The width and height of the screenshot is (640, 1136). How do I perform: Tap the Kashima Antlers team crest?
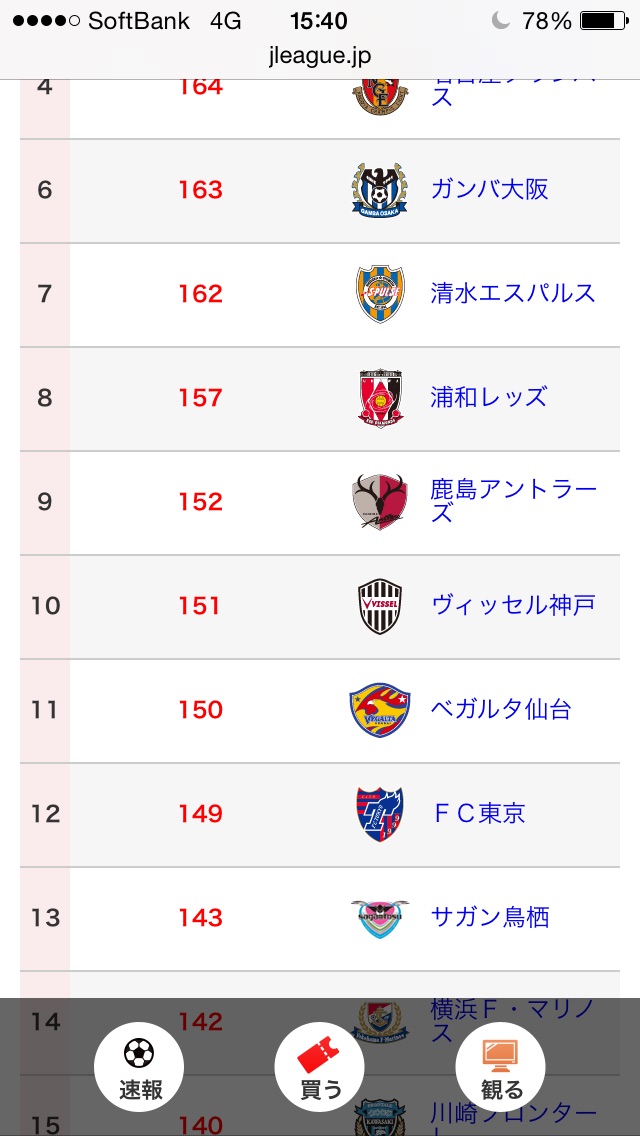(380, 502)
